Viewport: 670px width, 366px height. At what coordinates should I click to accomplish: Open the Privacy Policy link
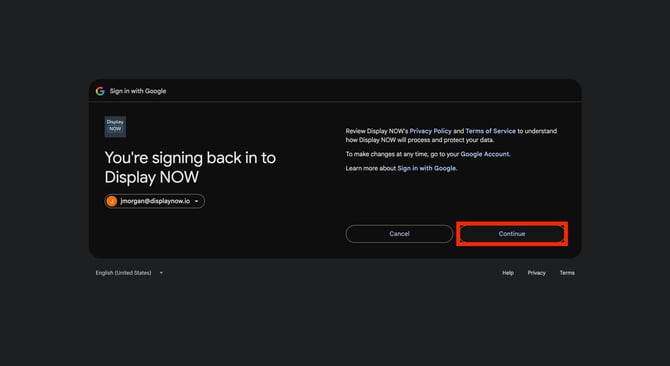tap(430, 131)
